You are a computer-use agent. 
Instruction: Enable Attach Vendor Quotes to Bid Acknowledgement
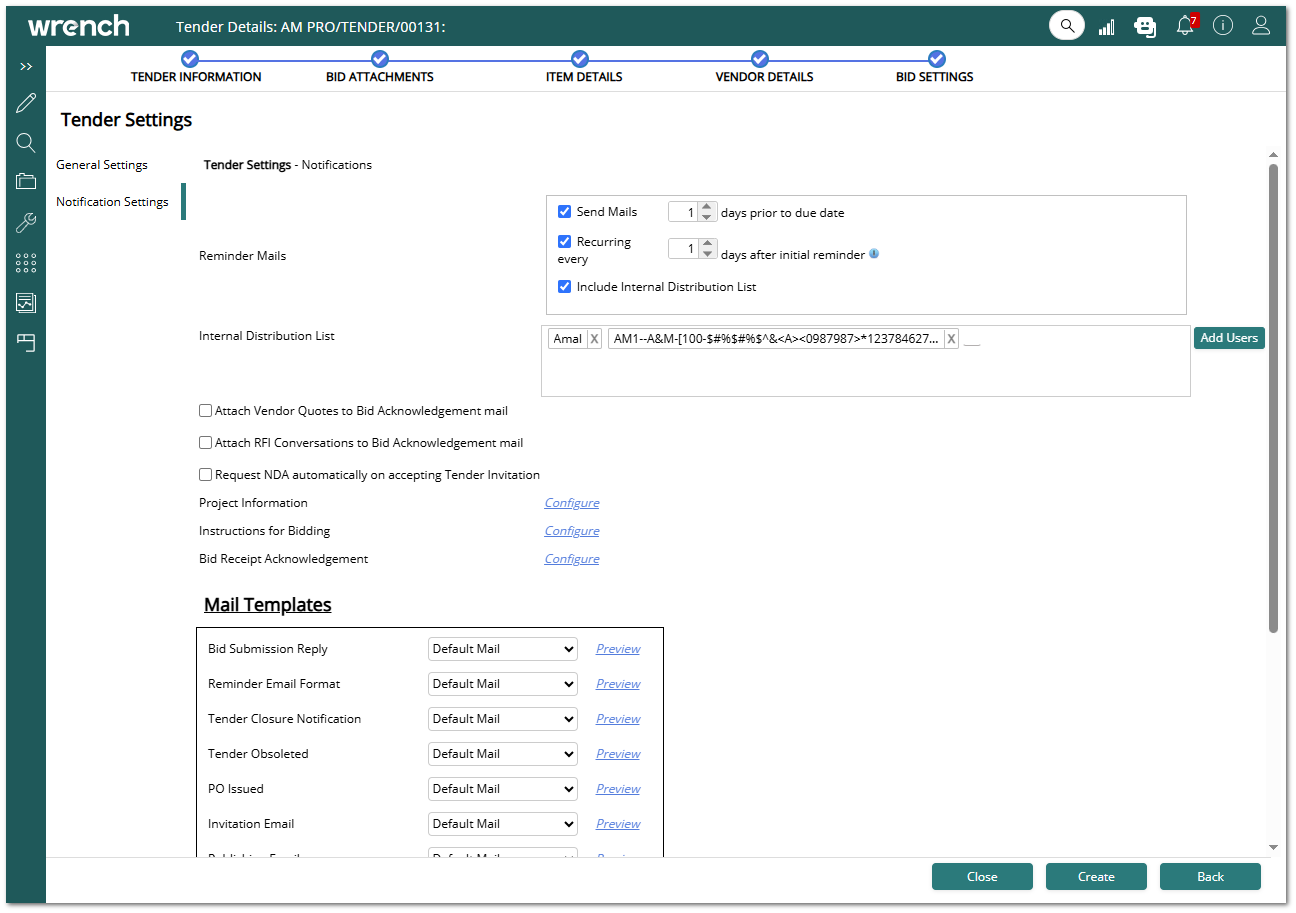tap(205, 411)
